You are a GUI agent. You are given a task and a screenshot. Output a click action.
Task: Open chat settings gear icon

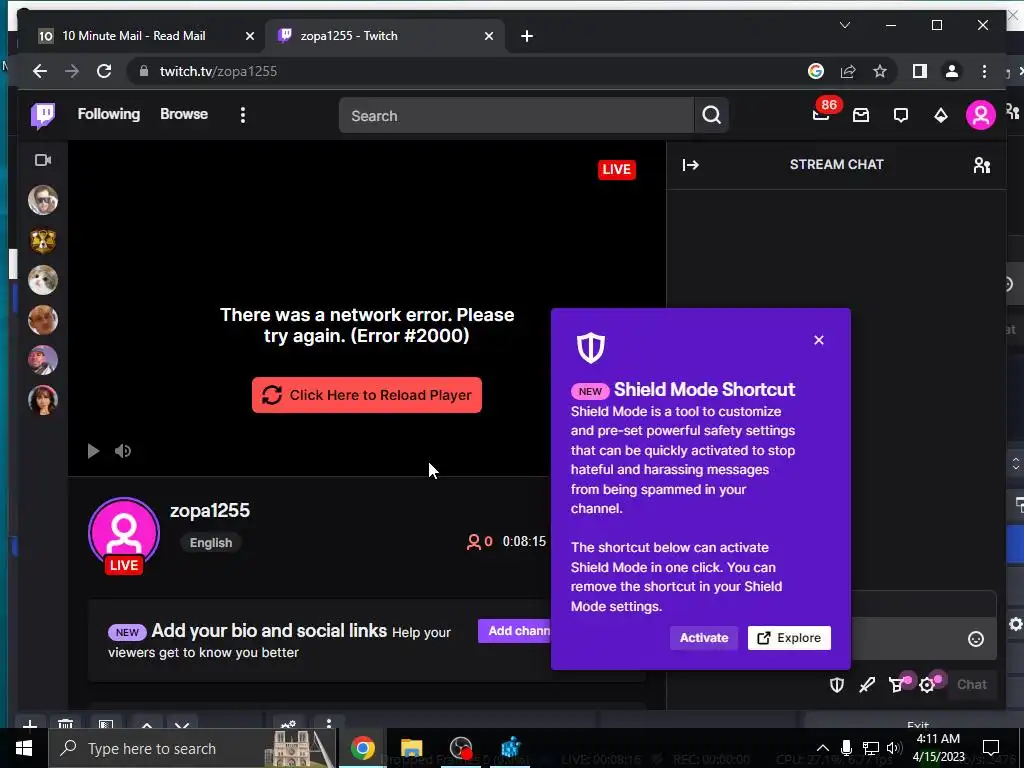click(x=927, y=684)
